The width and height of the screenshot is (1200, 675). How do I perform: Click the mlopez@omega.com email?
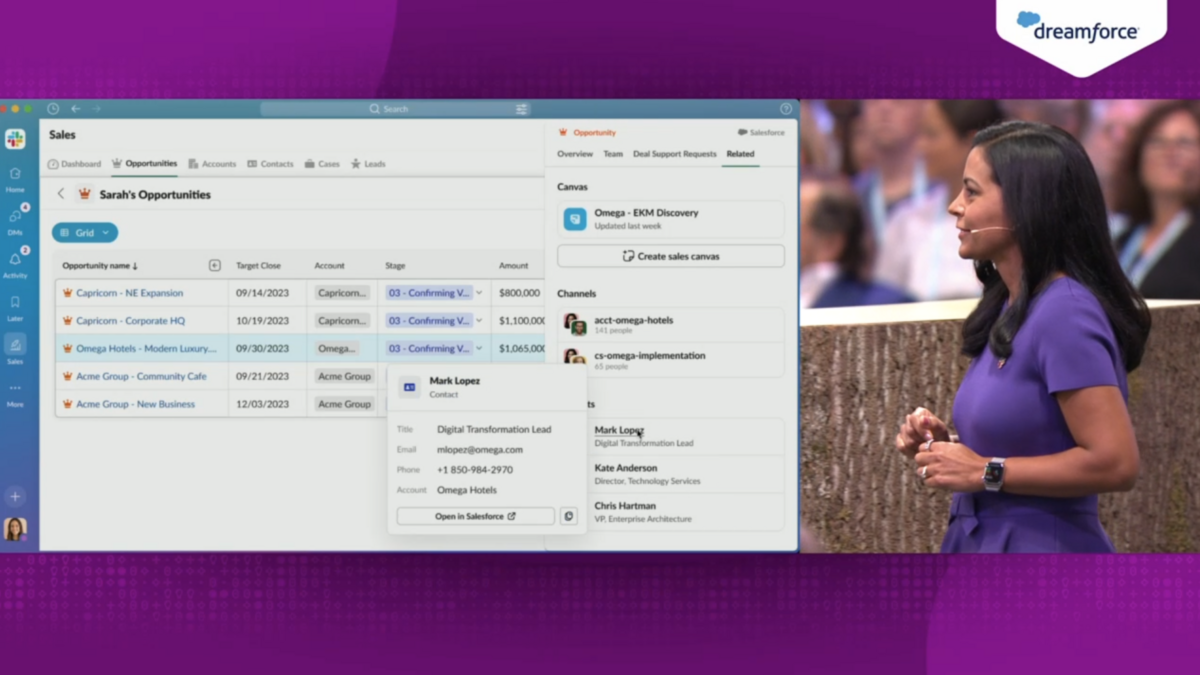(480, 450)
